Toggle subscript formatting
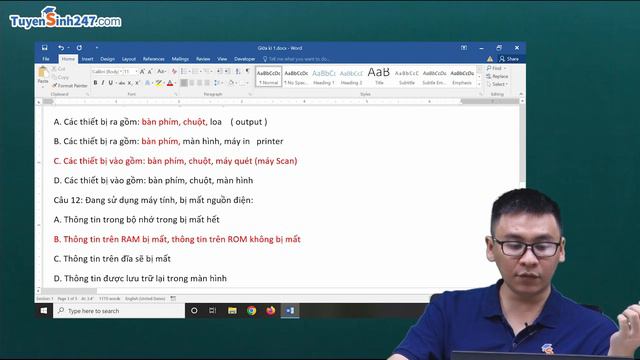This screenshot has height=360, width=640. tap(129, 83)
